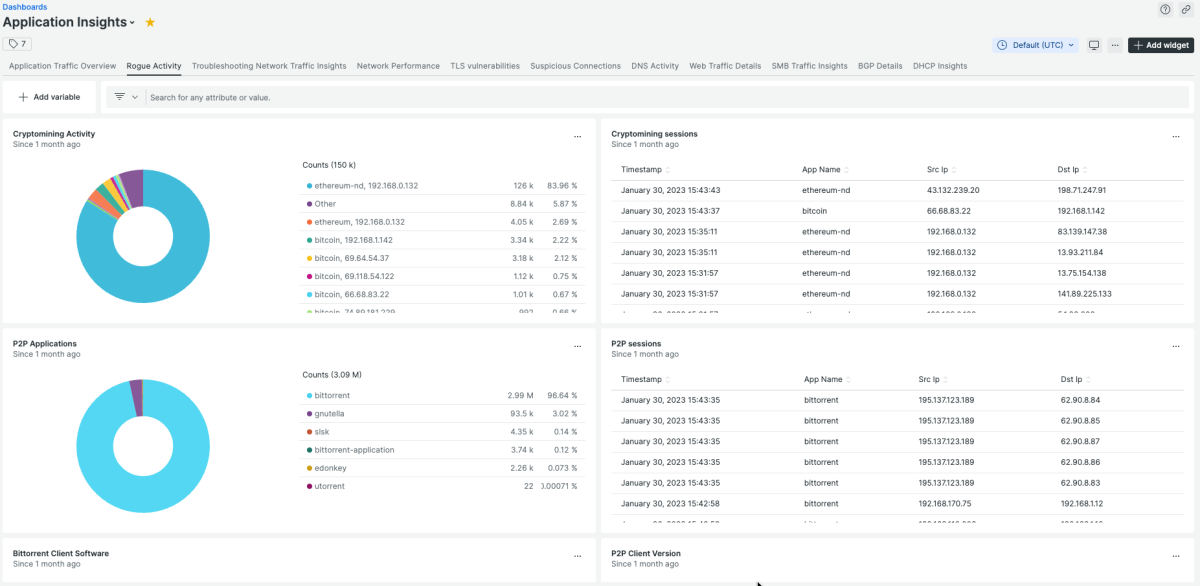The width and height of the screenshot is (1200, 586).
Task: Expand the Application Insights title dropdown
Action: click(134, 23)
